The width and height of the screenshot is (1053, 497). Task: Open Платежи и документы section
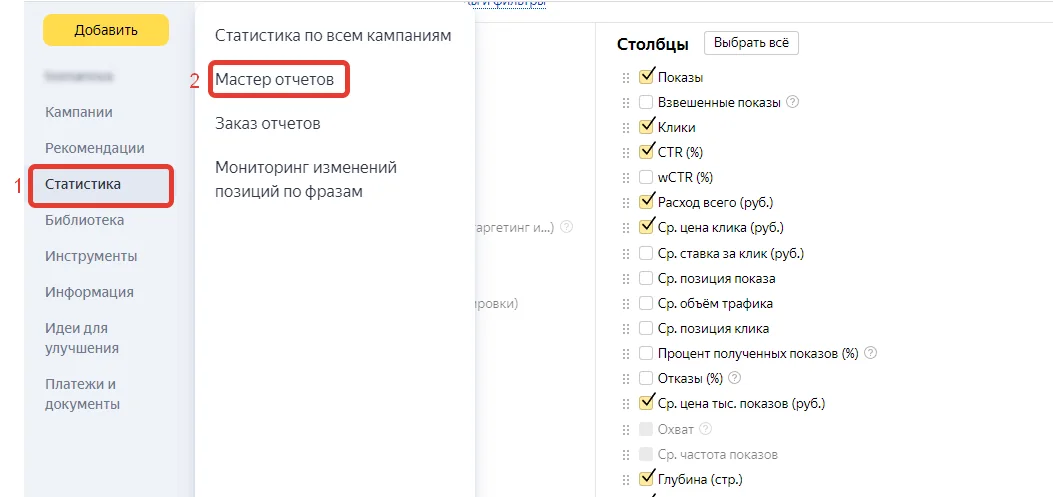point(83,394)
